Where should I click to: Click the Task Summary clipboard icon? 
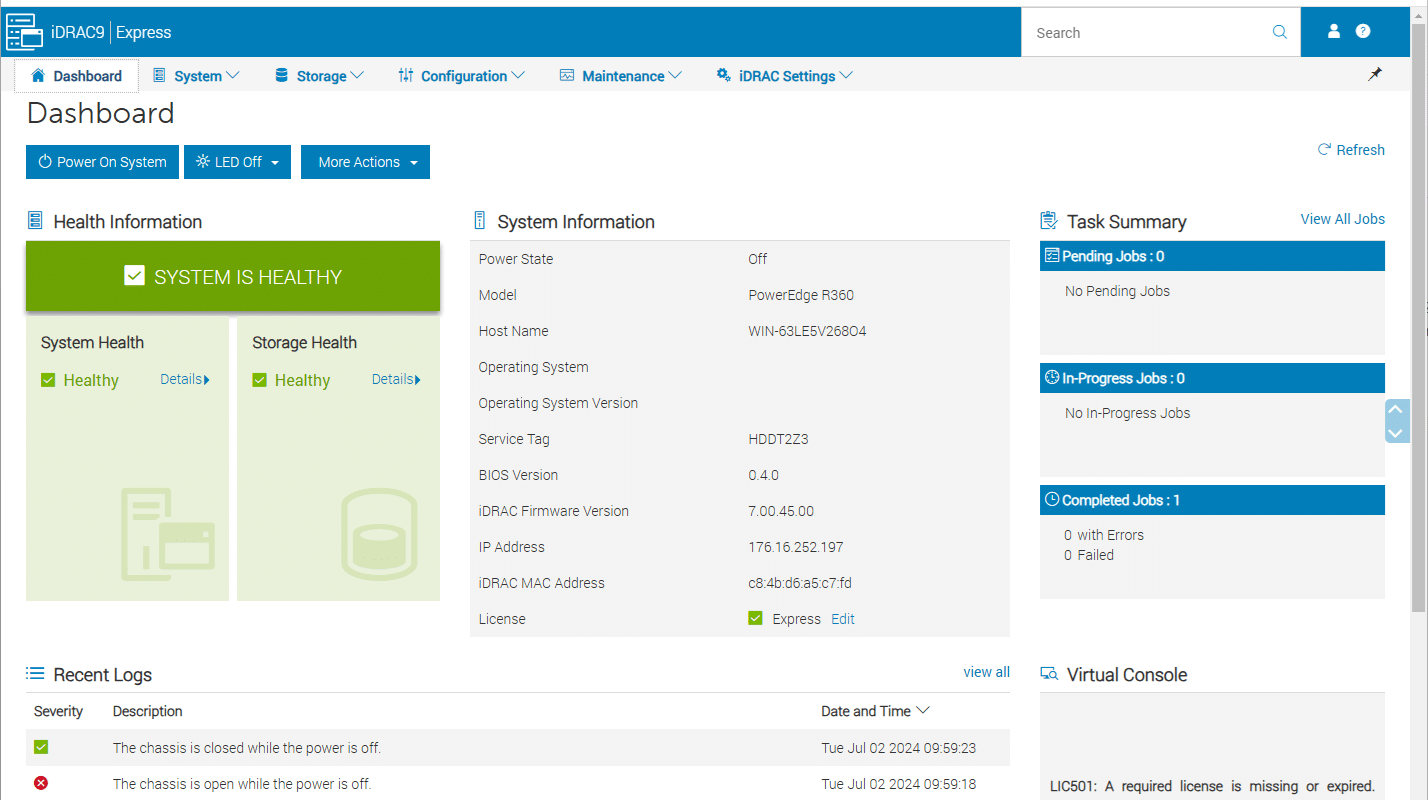1049,221
